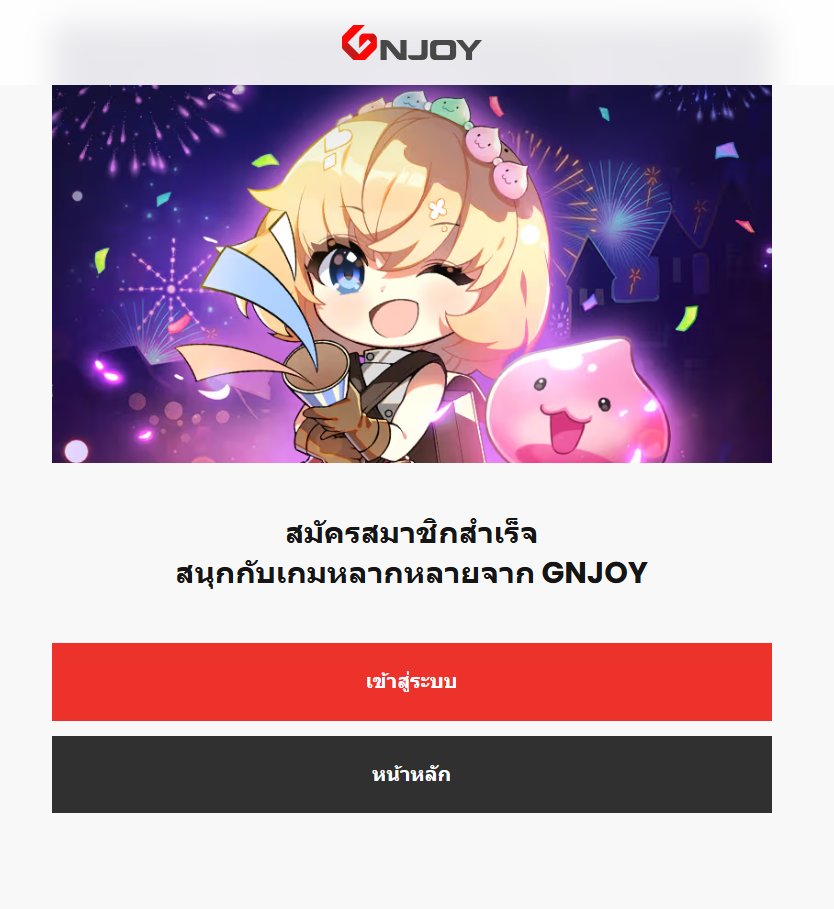The height and width of the screenshot is (909, 834).
Task: Click the NJOY wordmark in header
Action: coord(431,49)
